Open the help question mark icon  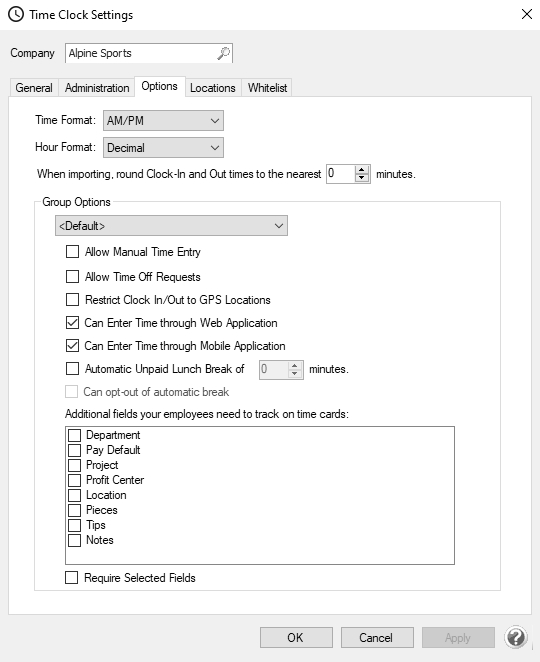coord(516,637)
